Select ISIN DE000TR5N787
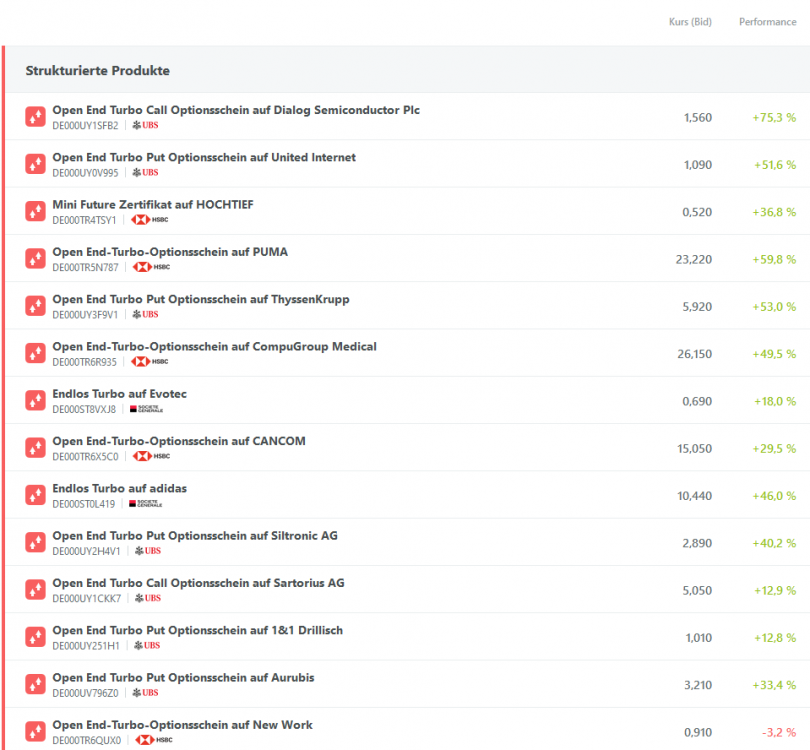The width and height of the screenshot is (810, 750). 85,268
